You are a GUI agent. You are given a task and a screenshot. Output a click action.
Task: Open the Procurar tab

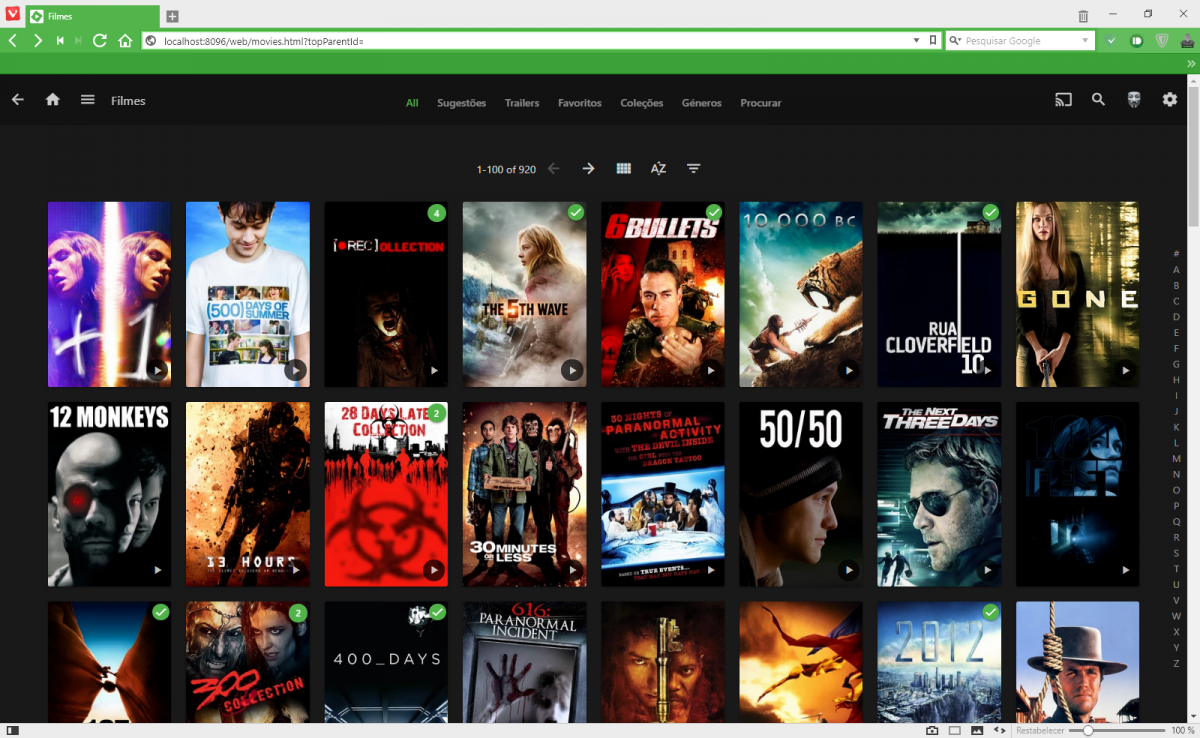(761, 103)
